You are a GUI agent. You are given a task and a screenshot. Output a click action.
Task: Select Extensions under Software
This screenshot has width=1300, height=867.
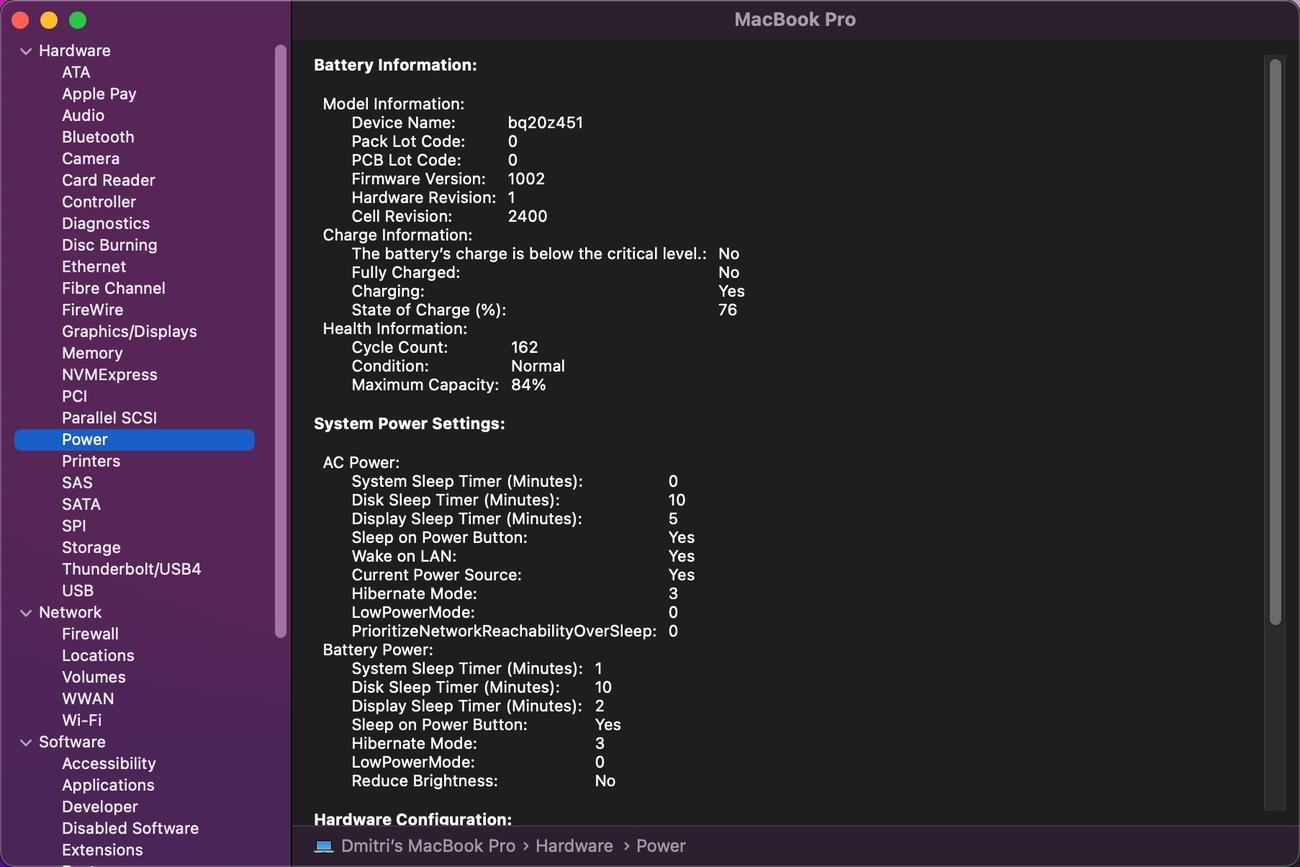pos(102,850)
